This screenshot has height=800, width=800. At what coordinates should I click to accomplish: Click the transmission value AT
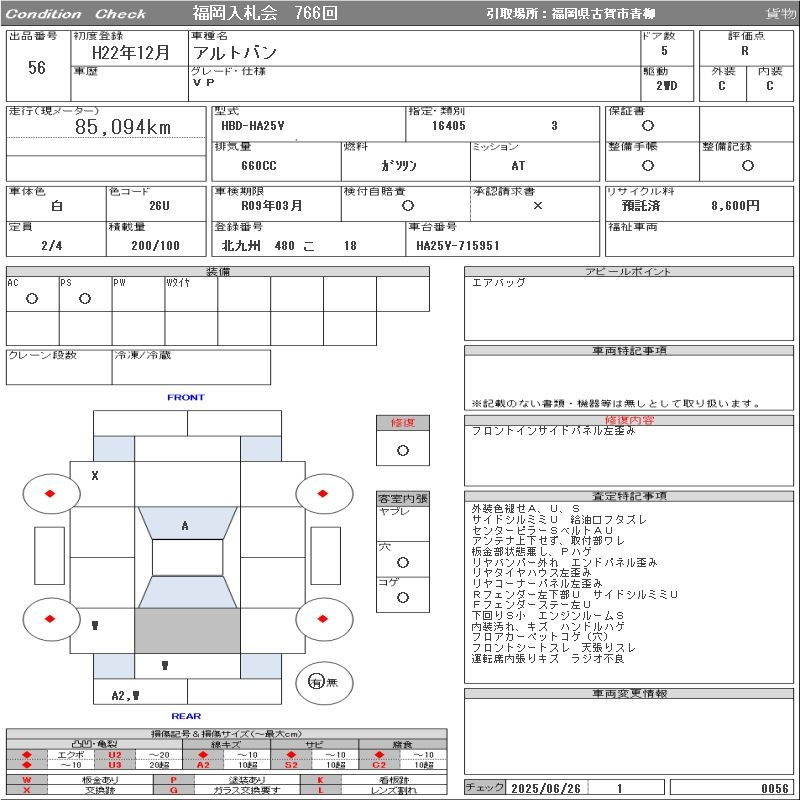pyautogui.click(x=518, y=166)
